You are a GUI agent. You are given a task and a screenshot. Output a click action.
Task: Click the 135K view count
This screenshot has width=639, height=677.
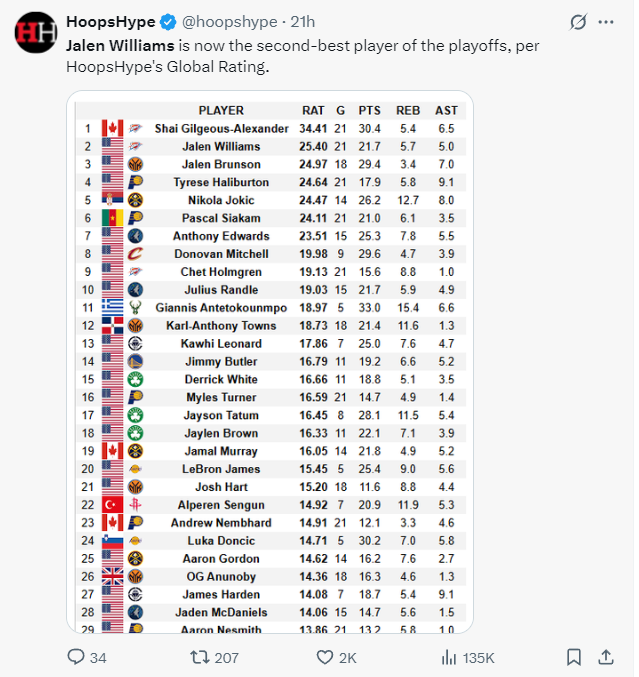[477, 657]
